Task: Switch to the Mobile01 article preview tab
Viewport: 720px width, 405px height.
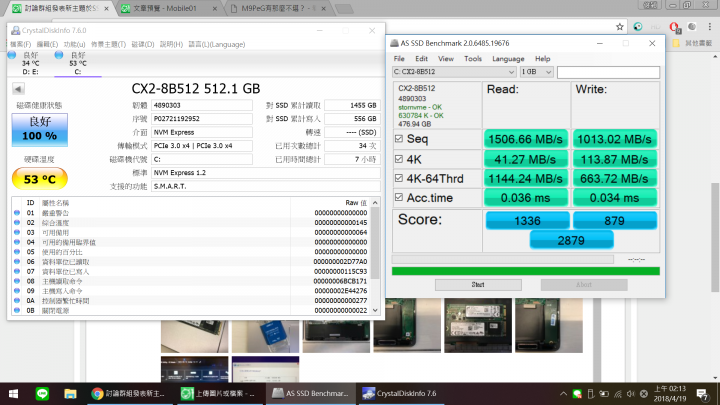Action: pos(164,8)
